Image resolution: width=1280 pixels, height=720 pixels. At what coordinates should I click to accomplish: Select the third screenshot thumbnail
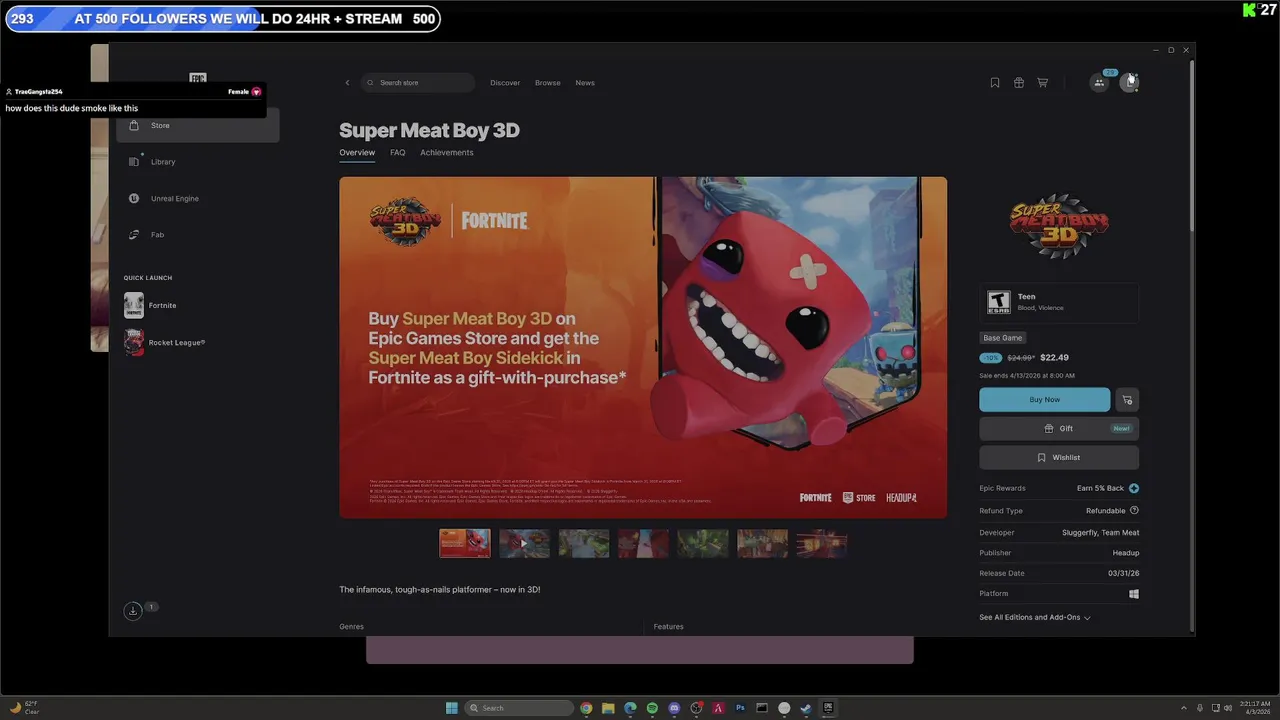pyautogui.click(x=584, y=543)
